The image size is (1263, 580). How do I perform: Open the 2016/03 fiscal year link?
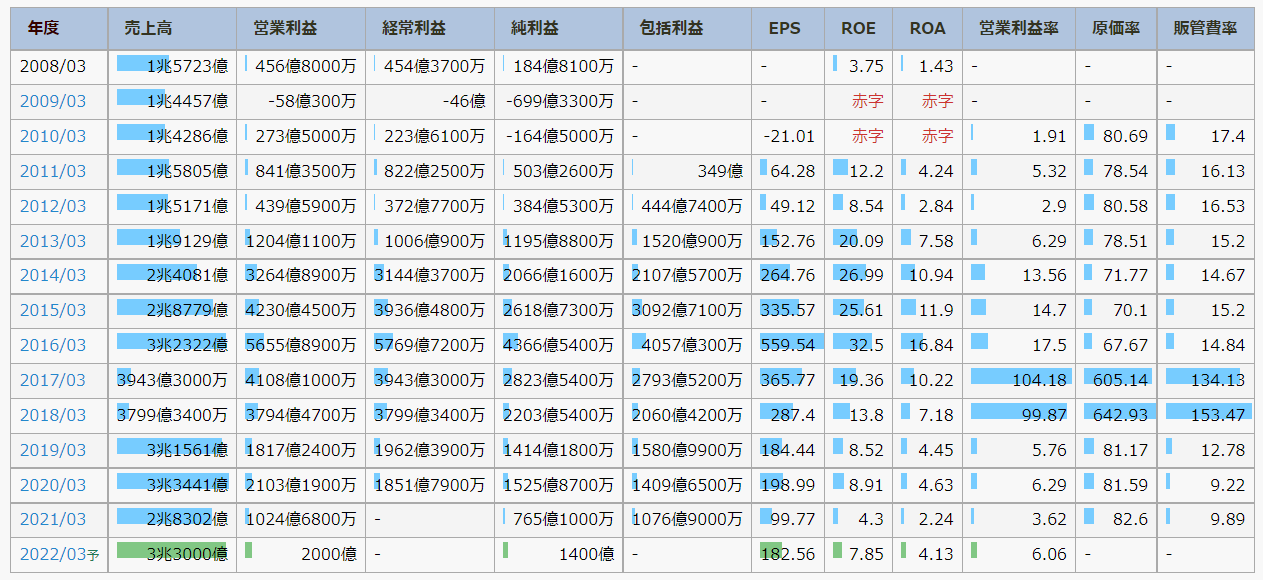pos(53,345)
